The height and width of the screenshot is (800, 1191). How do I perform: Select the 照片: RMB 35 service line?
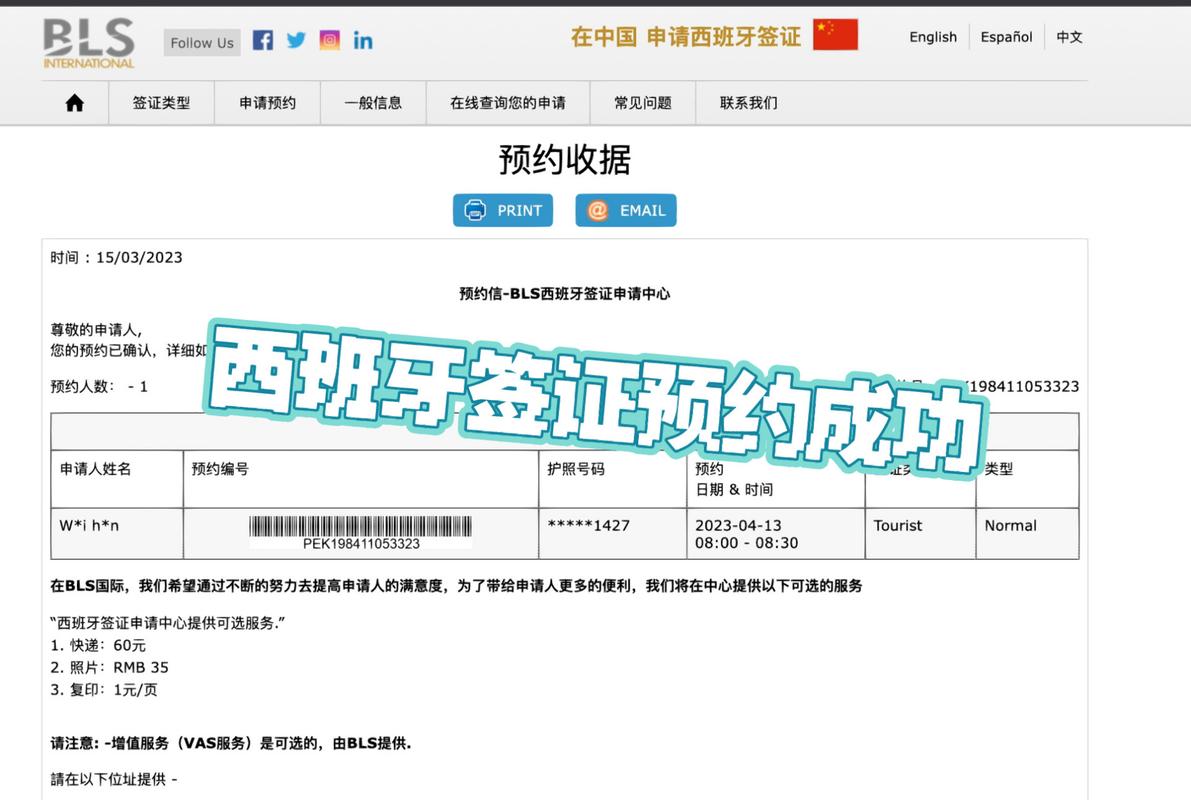109,667
